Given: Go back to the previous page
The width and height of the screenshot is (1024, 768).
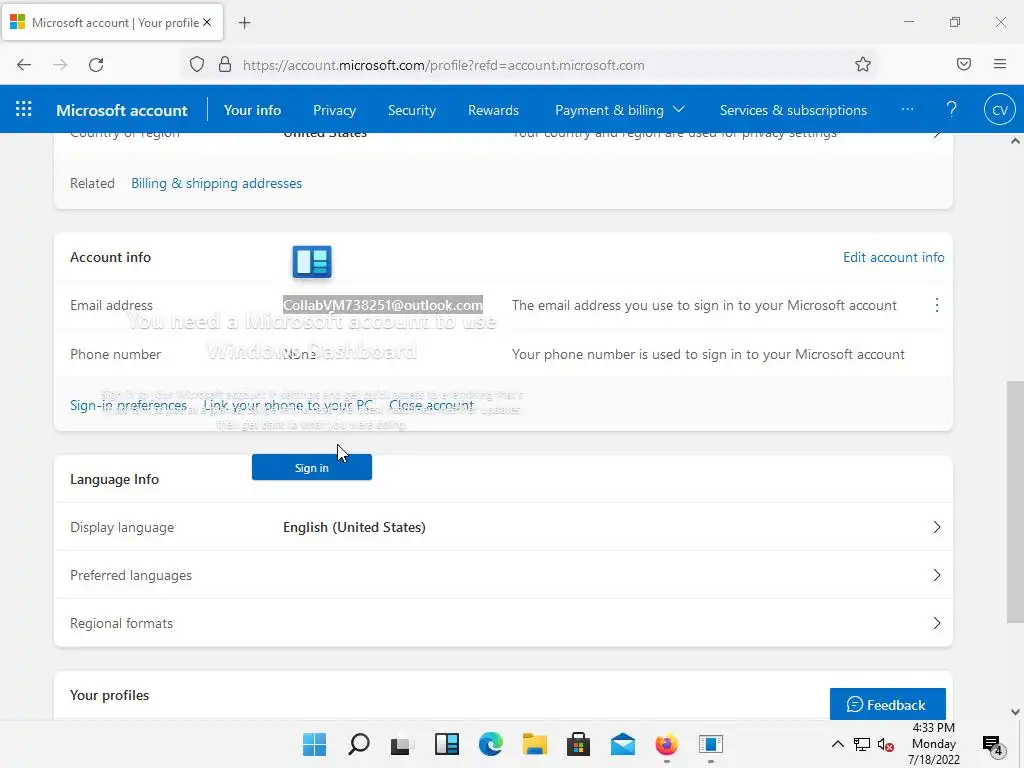Looking at the screenshot, I should click(x=24, y=65).
